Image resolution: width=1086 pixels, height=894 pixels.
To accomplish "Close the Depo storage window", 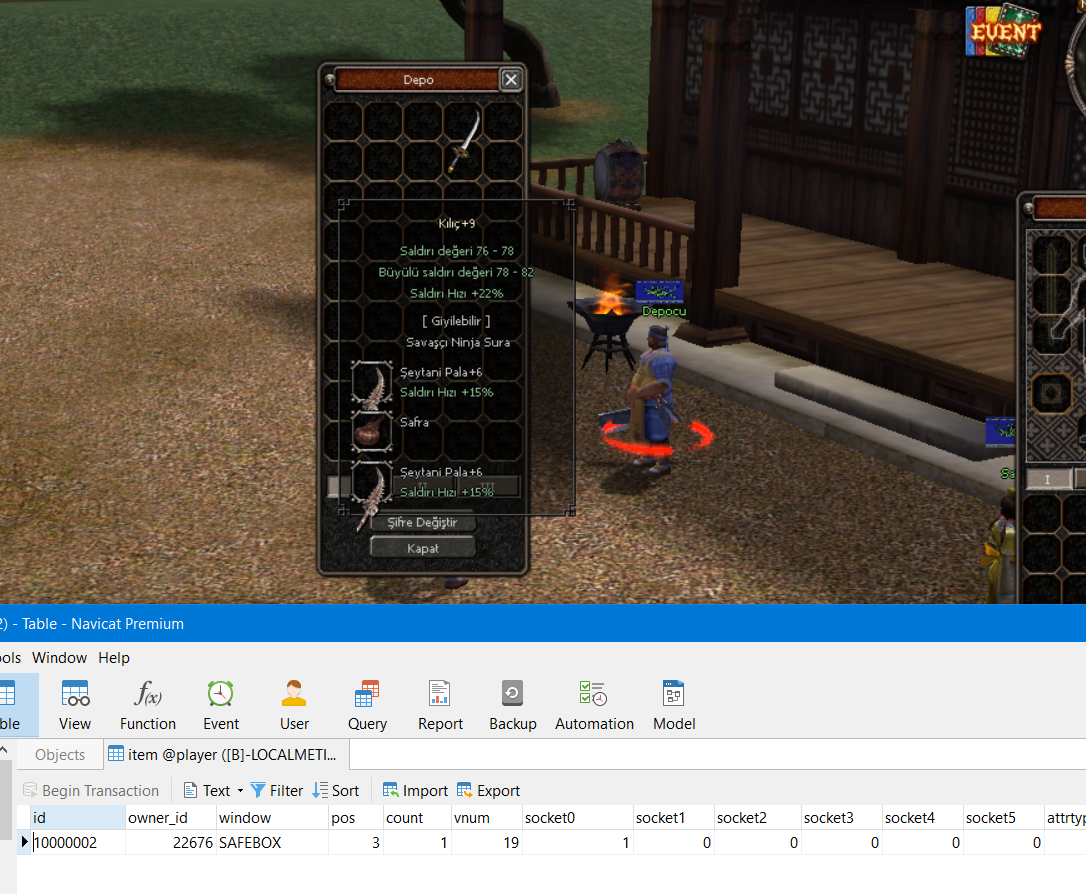I will point(511,80).
